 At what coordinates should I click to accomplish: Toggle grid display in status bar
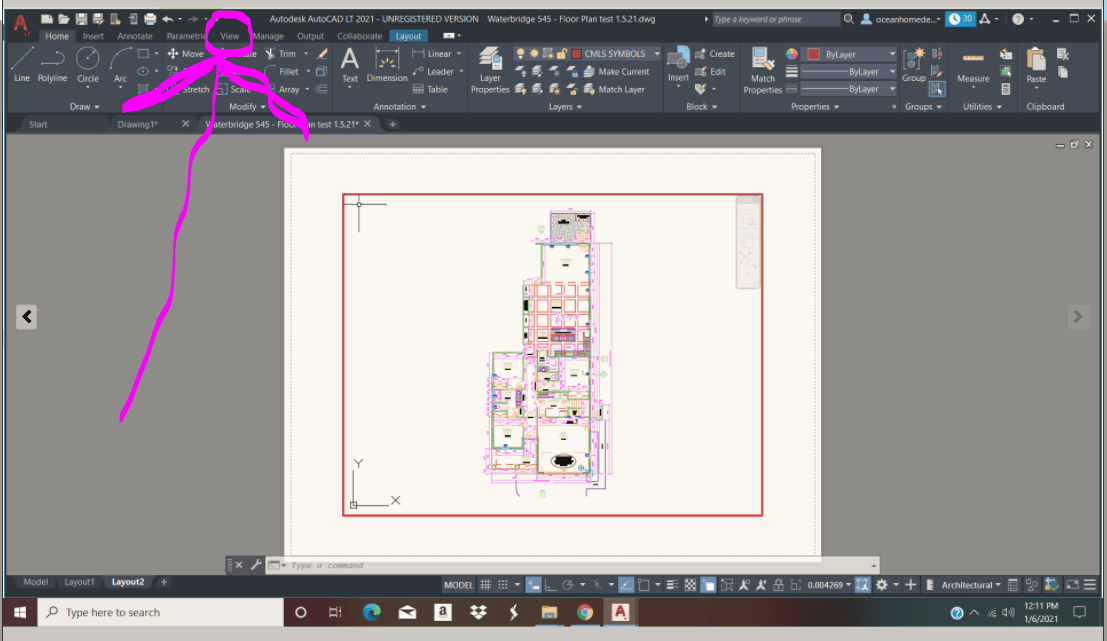tap(486, 584)
